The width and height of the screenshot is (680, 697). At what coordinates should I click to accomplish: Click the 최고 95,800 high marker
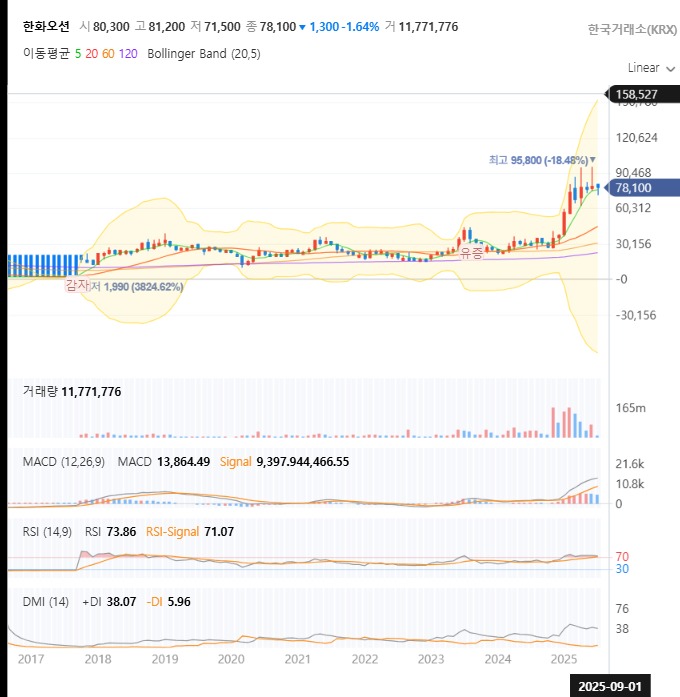click(542, 160)
